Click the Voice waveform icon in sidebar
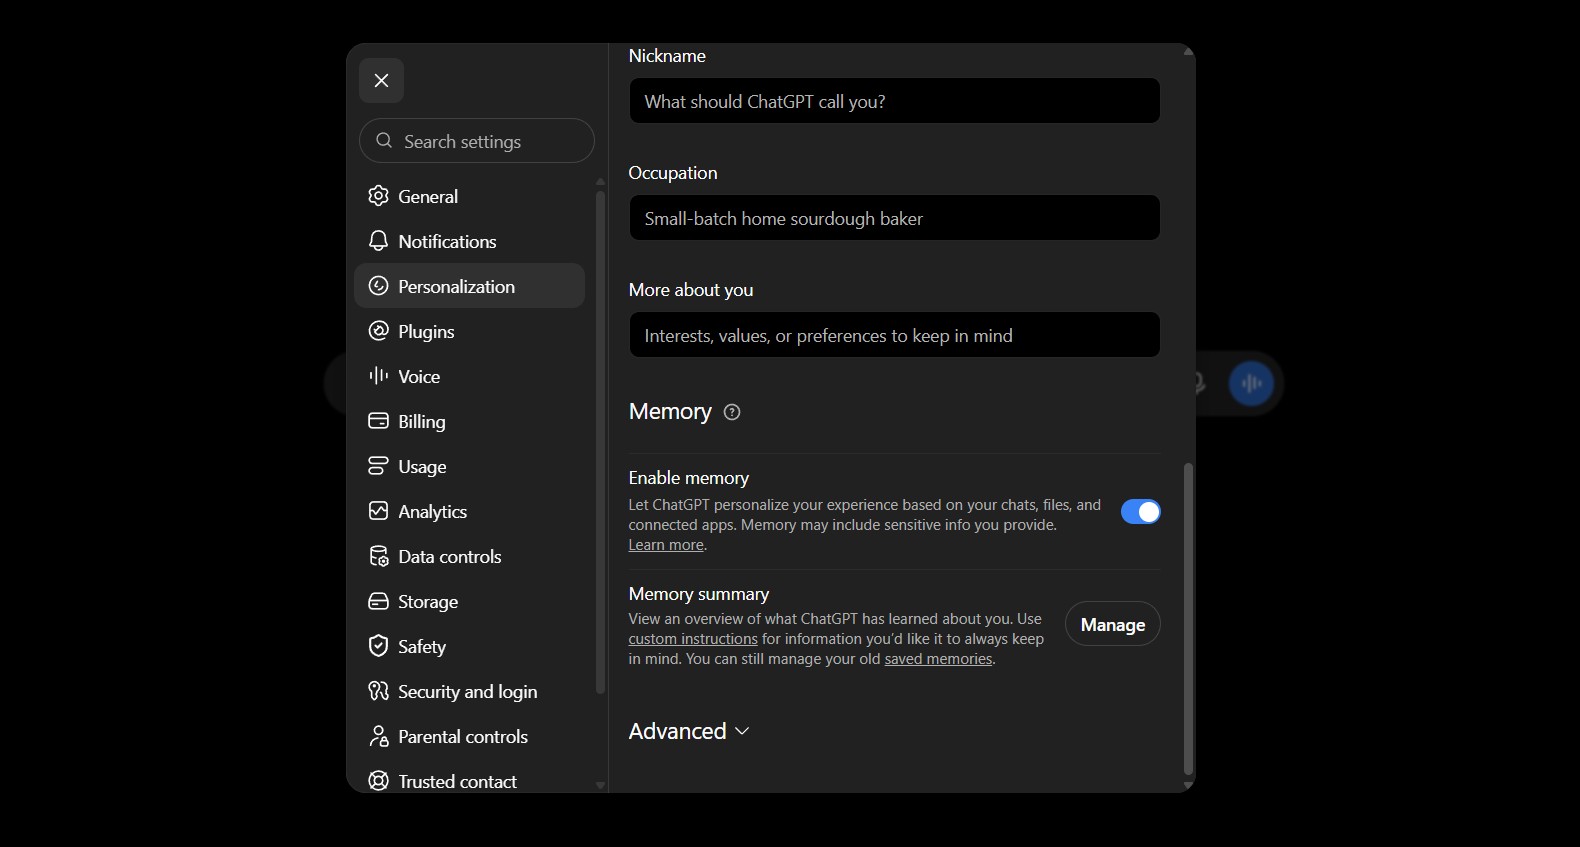 [x=378, y=376]
